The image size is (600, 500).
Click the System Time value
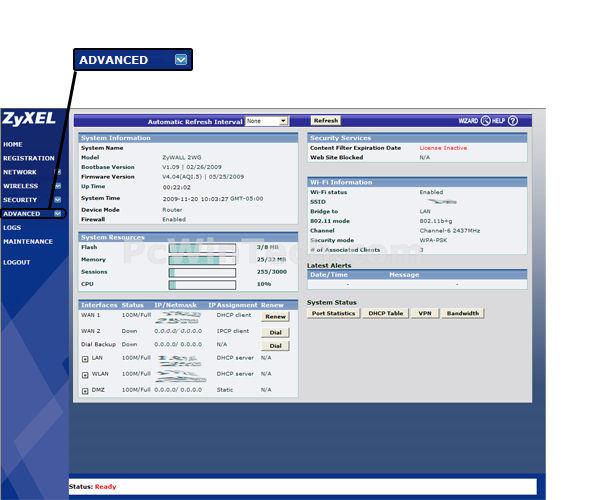(213, 199)
